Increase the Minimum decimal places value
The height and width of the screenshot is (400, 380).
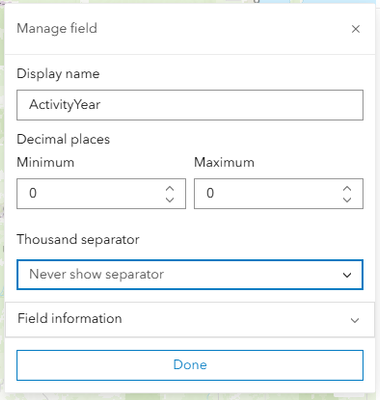point(170,189)
